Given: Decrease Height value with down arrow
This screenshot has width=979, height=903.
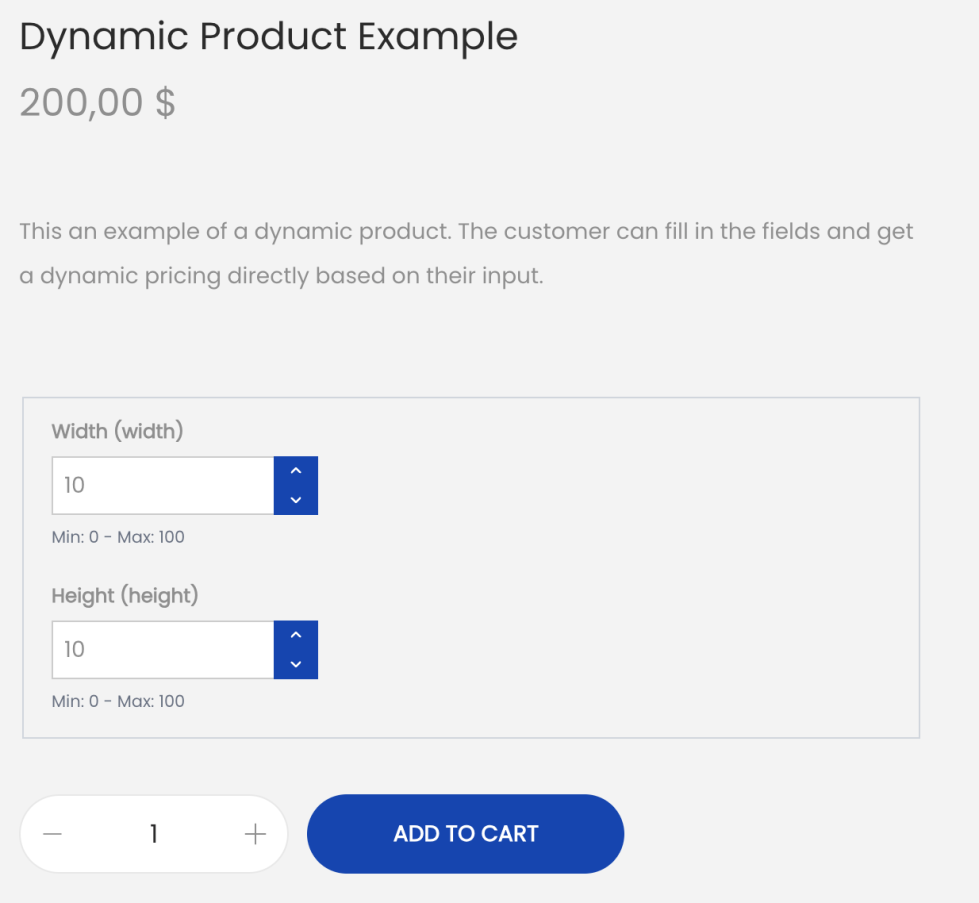Looking at the screenshot, I should [x=295, y=664].
